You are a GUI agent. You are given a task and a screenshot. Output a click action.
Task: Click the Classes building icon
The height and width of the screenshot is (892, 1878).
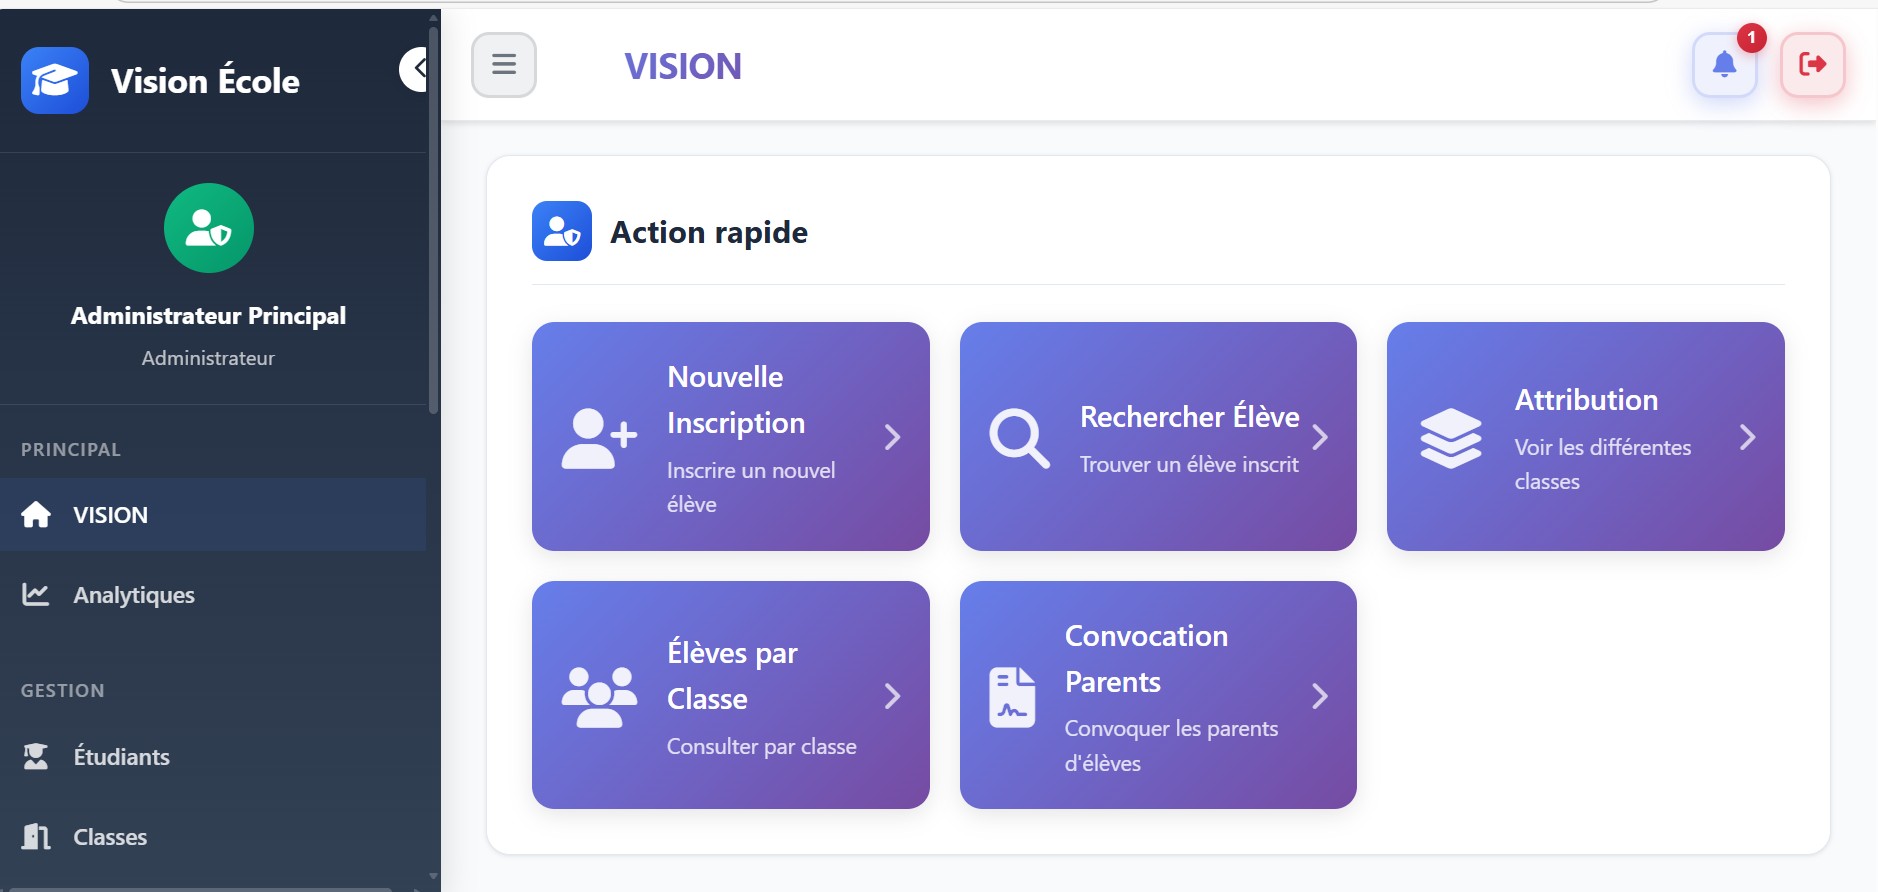coord(36,836)
